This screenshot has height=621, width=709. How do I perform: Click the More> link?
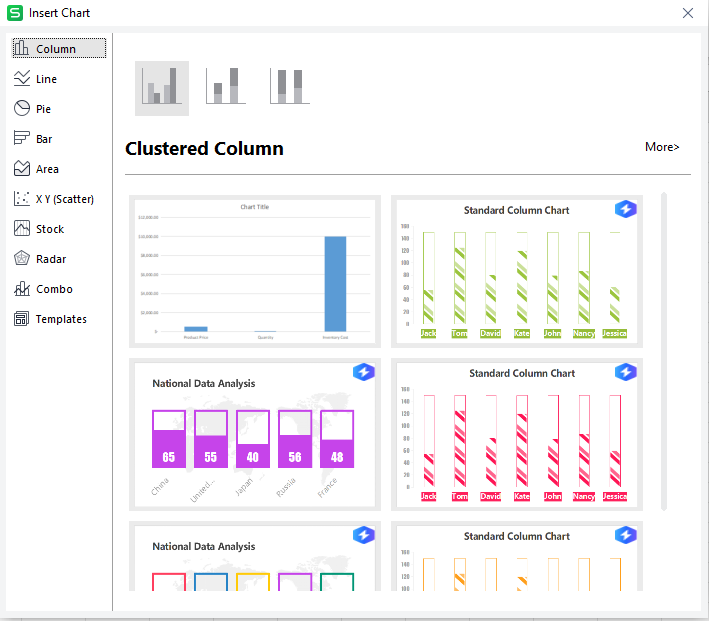point(662,147)
